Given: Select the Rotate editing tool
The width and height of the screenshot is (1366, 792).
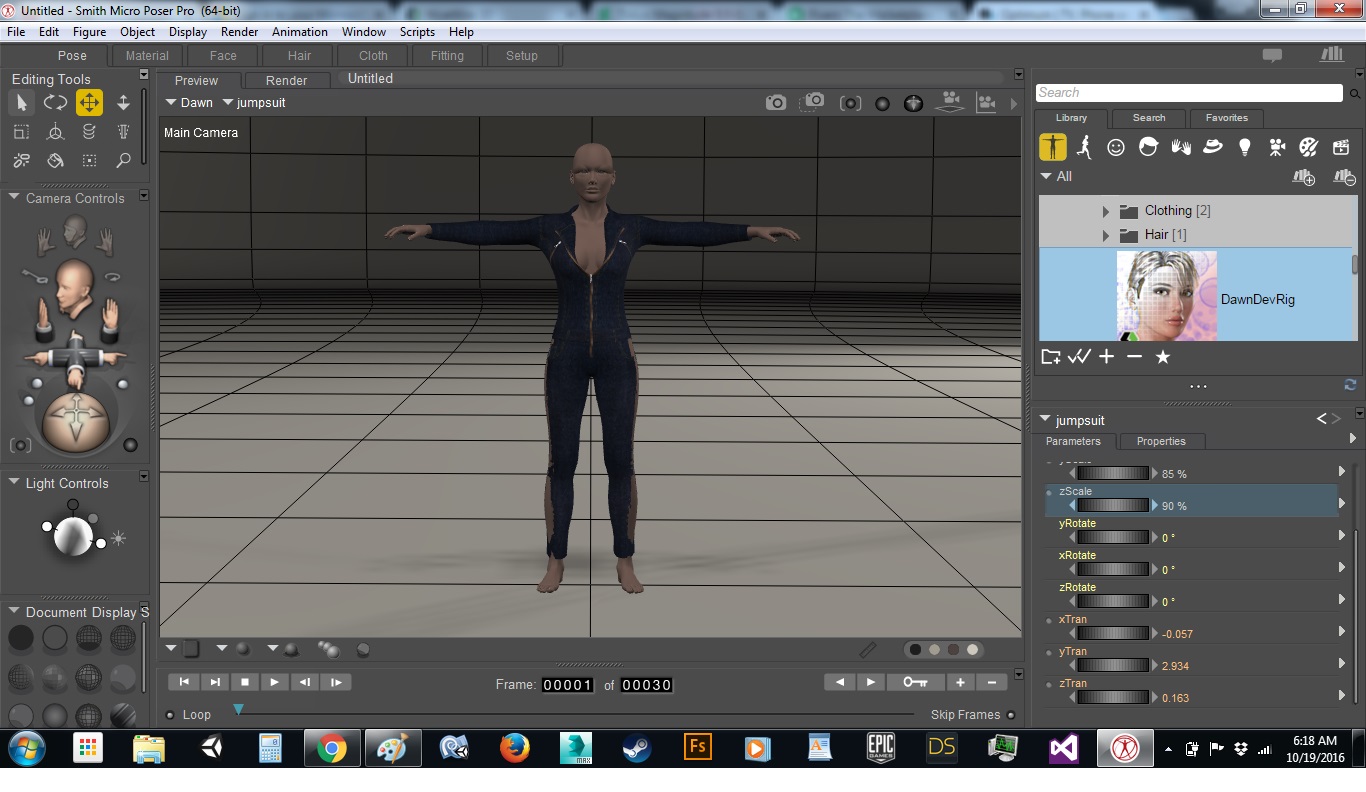Looking at the screenshot, I should 55,102.
